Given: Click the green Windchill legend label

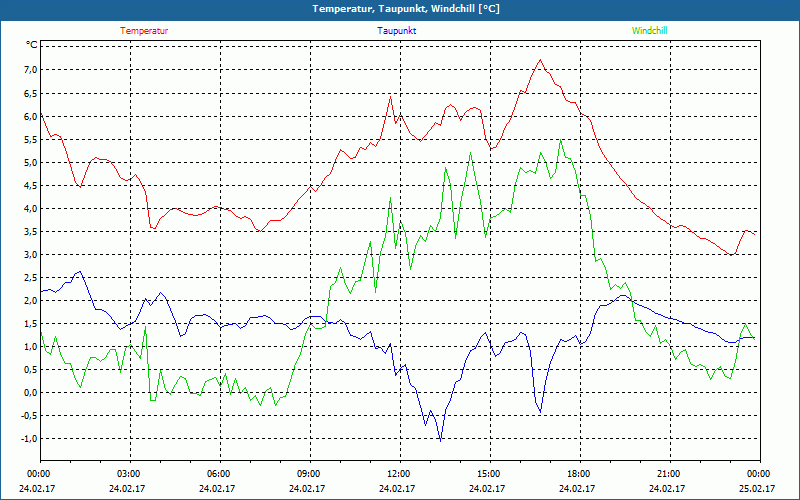Looking at the screenshot, I should (x=649, y=31).
